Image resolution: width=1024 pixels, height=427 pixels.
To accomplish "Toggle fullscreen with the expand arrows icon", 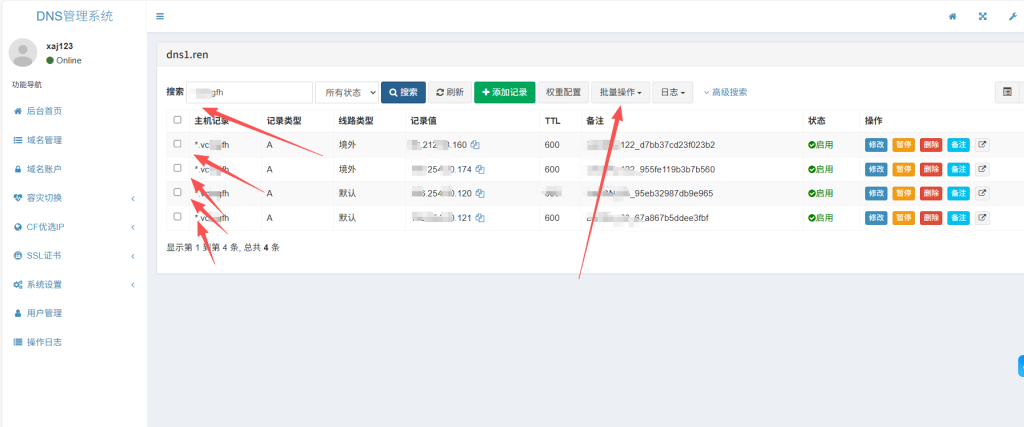I will point(982,16).
